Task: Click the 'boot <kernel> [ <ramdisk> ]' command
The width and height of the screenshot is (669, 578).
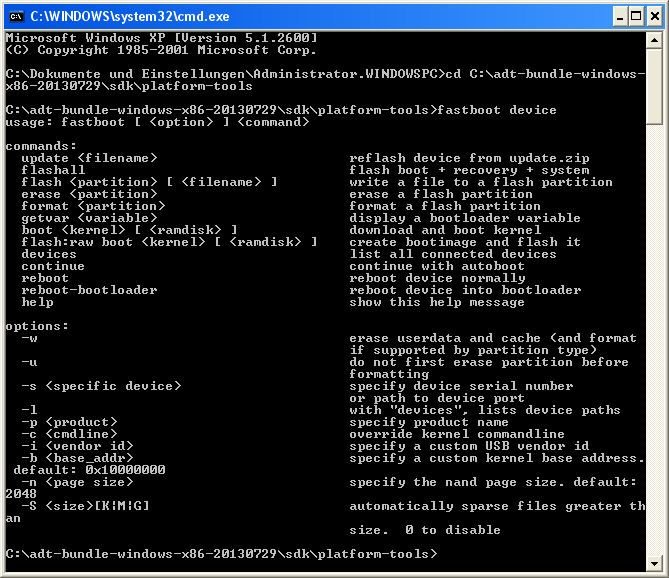Action: click(129, 230)
